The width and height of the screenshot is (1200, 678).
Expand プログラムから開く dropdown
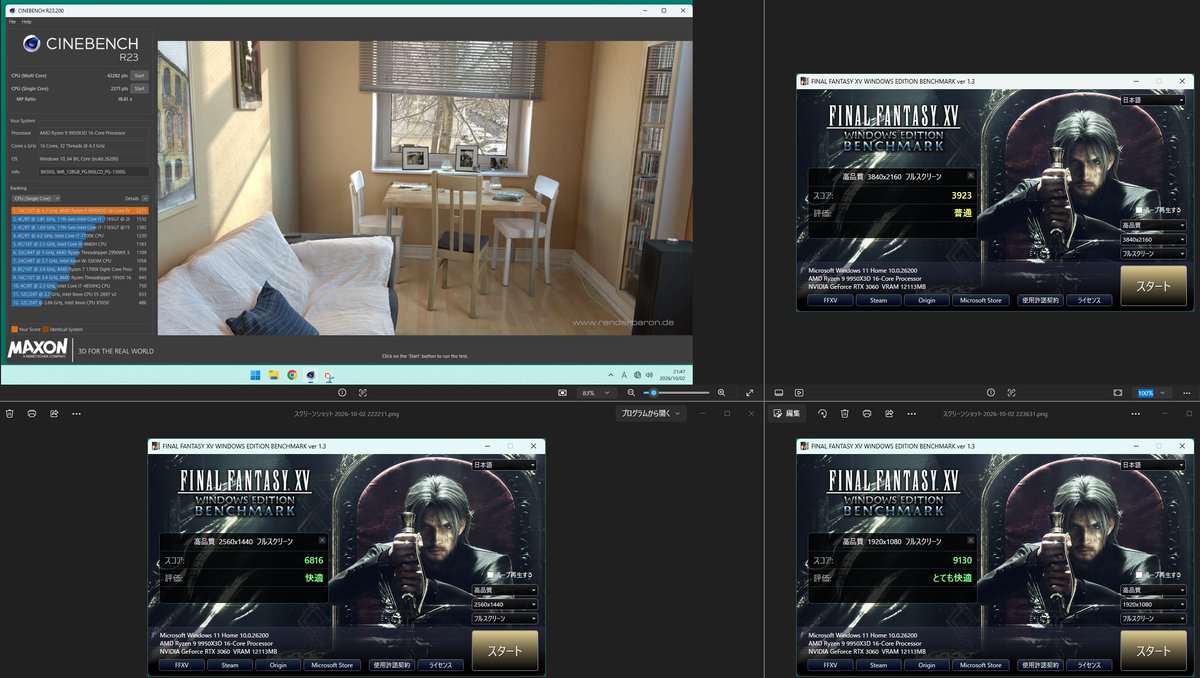650,413
